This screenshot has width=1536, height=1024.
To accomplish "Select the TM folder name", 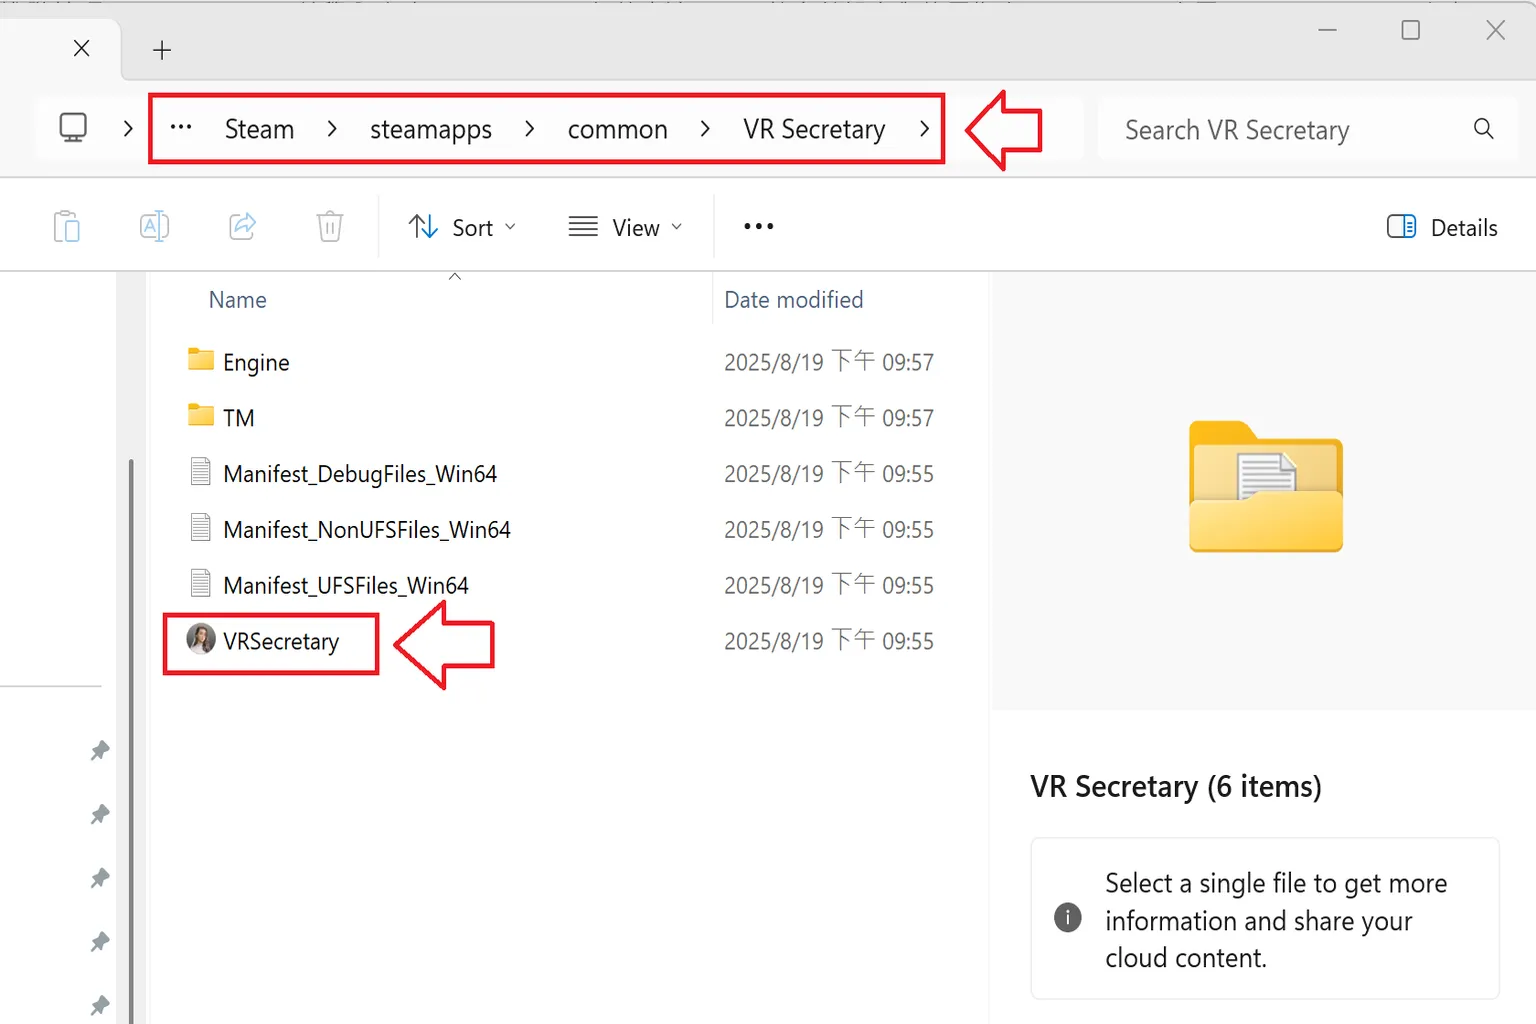I will coord(239,418).
